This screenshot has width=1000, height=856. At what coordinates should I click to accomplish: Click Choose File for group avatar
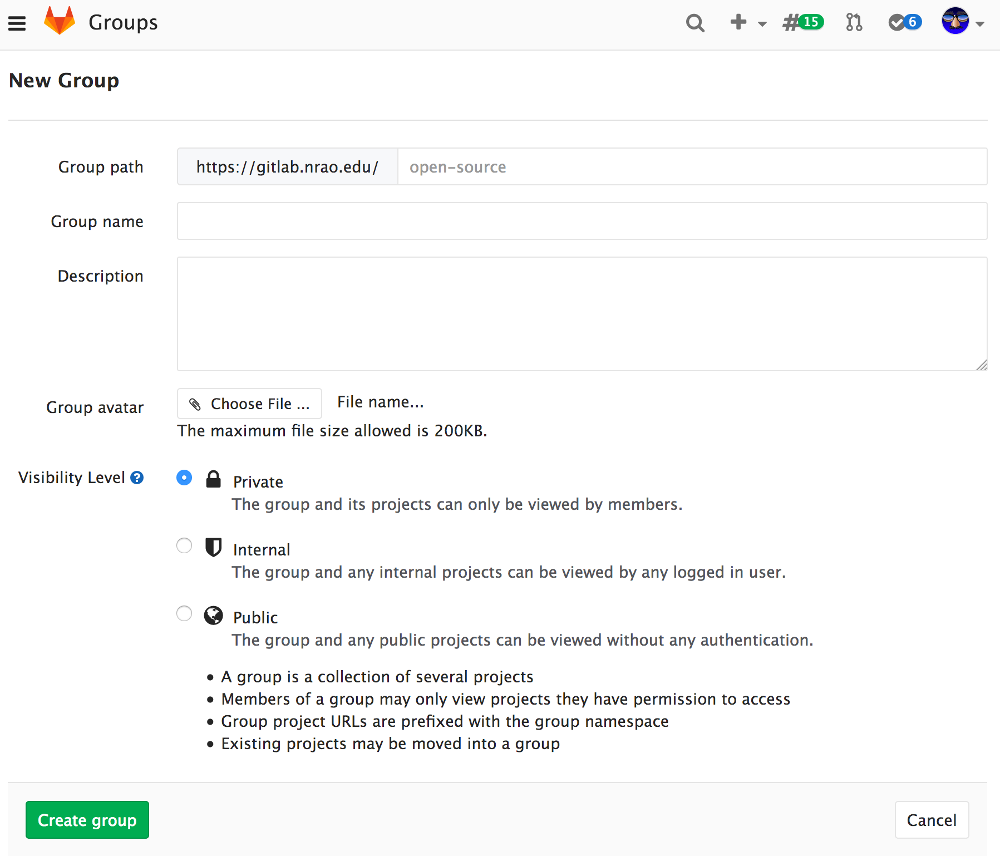tap(250, 404)
